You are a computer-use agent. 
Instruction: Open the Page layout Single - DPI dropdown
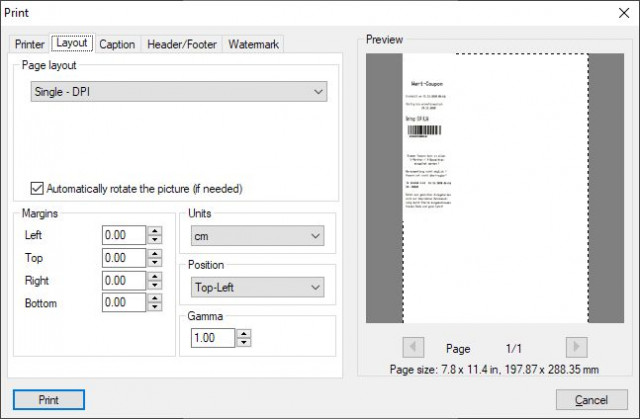click(179, 91)
